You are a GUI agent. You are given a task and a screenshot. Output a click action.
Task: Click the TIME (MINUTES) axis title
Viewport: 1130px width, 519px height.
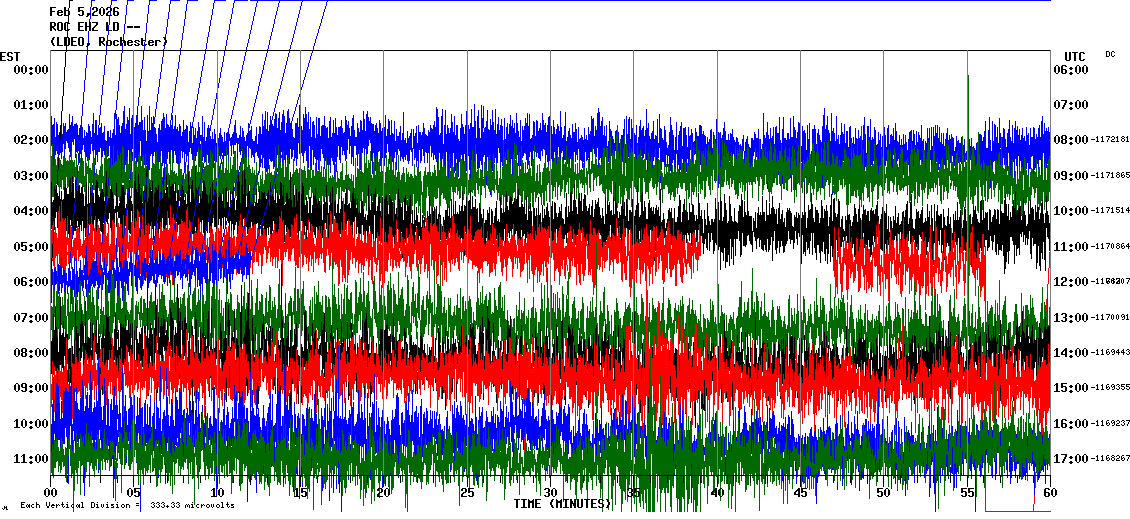click(x=562, y=504)
